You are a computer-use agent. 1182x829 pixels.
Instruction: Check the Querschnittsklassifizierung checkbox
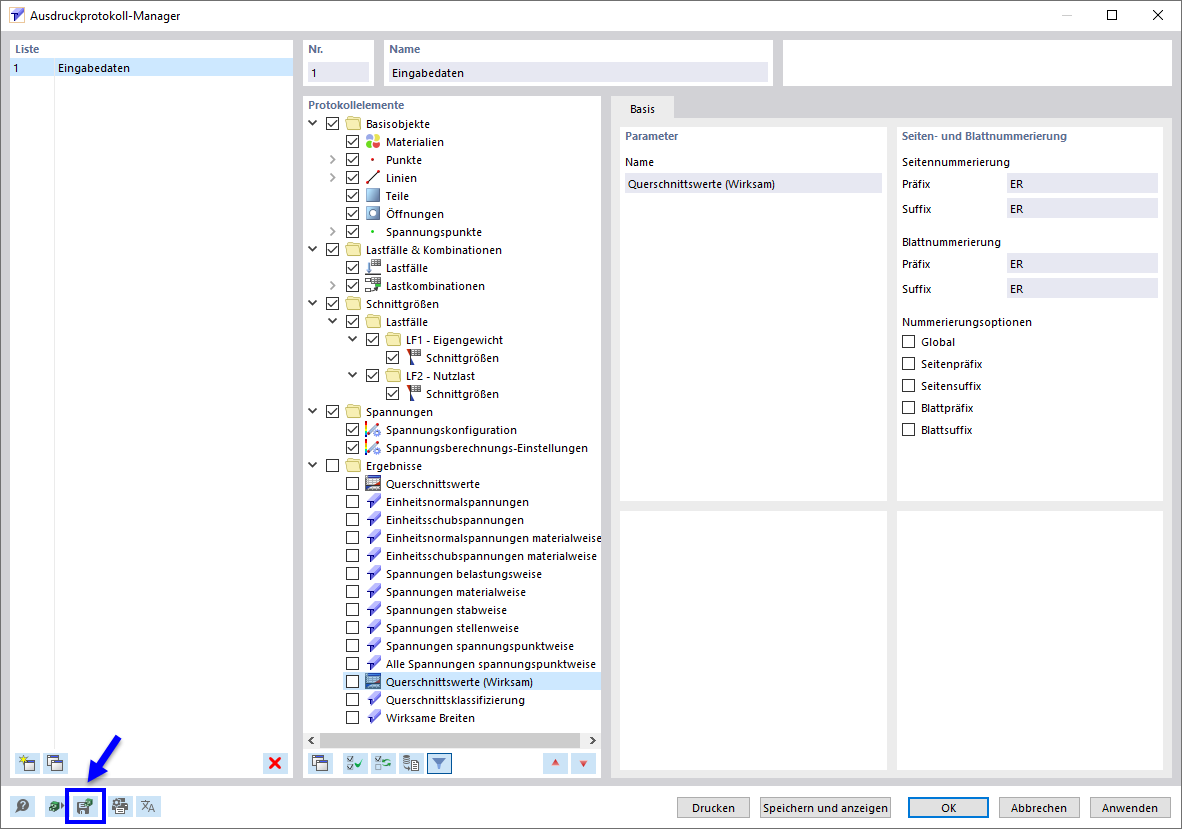coord(352,700)
